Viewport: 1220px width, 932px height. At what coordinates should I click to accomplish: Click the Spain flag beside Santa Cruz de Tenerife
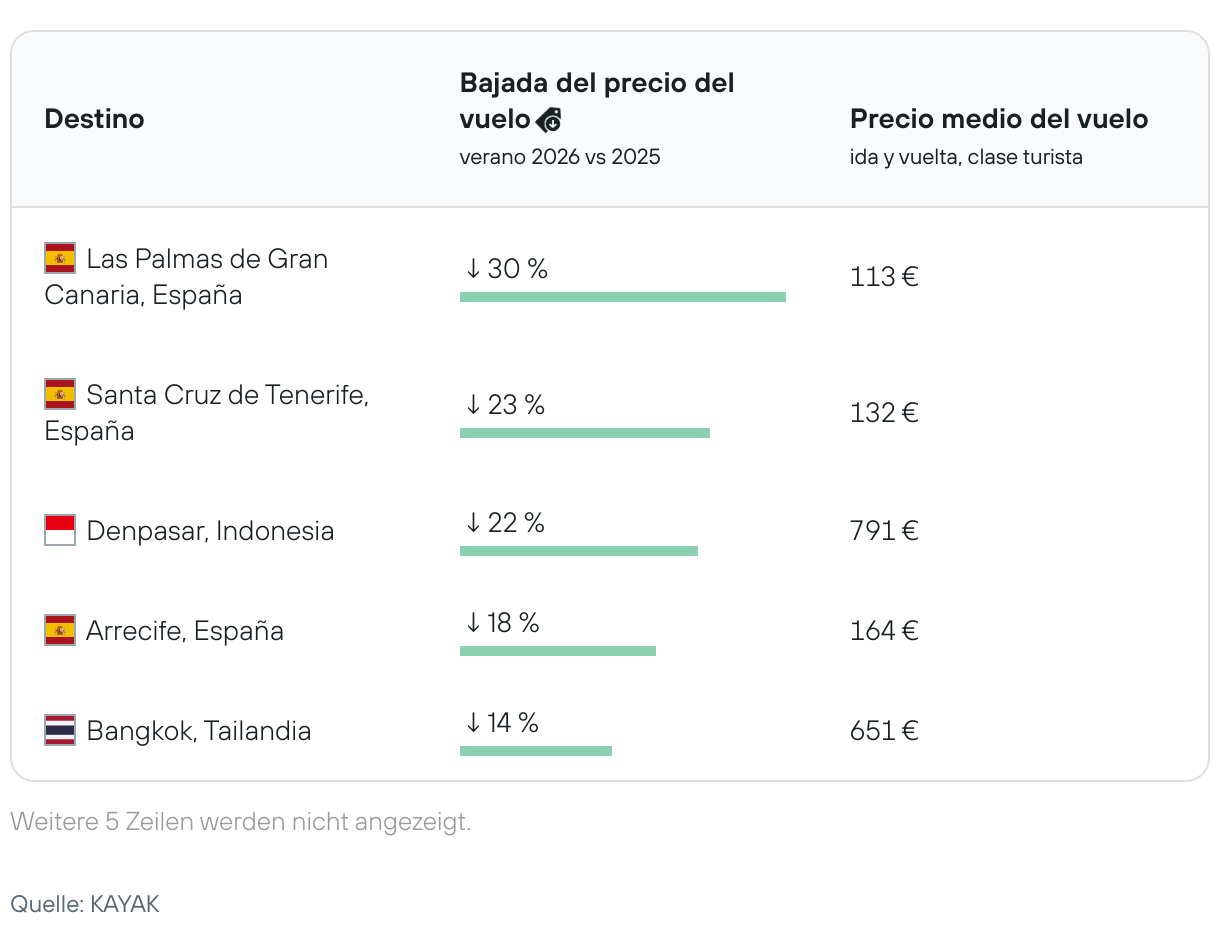[x=60, y=394]
